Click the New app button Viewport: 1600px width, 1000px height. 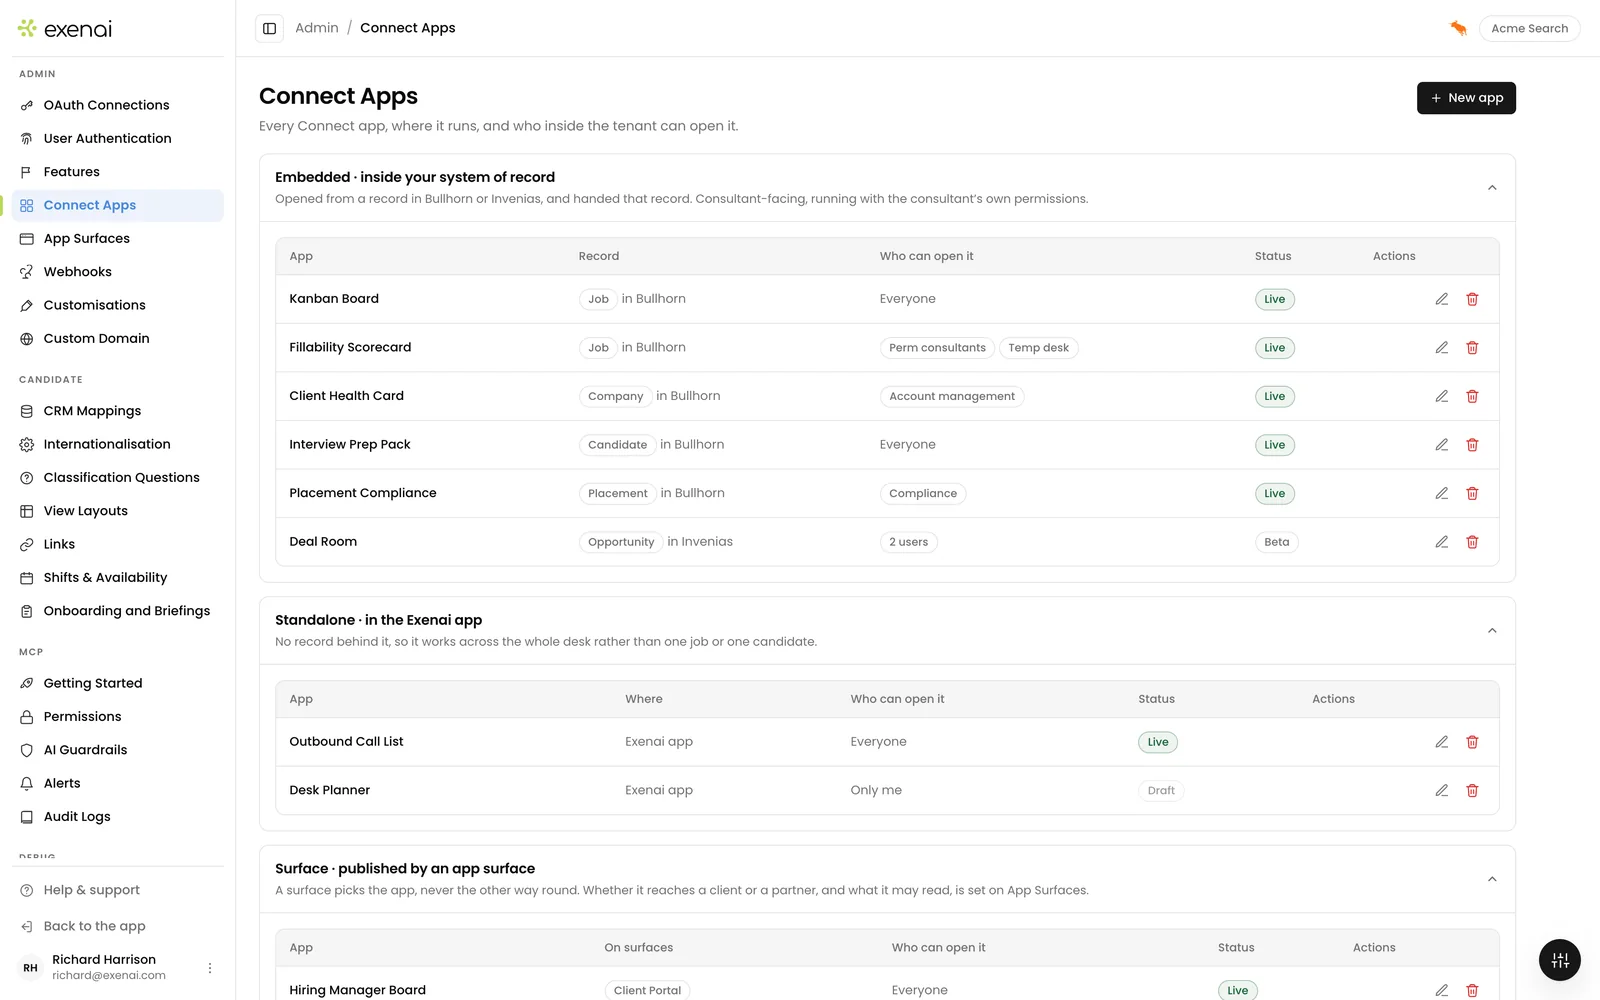1466,98
